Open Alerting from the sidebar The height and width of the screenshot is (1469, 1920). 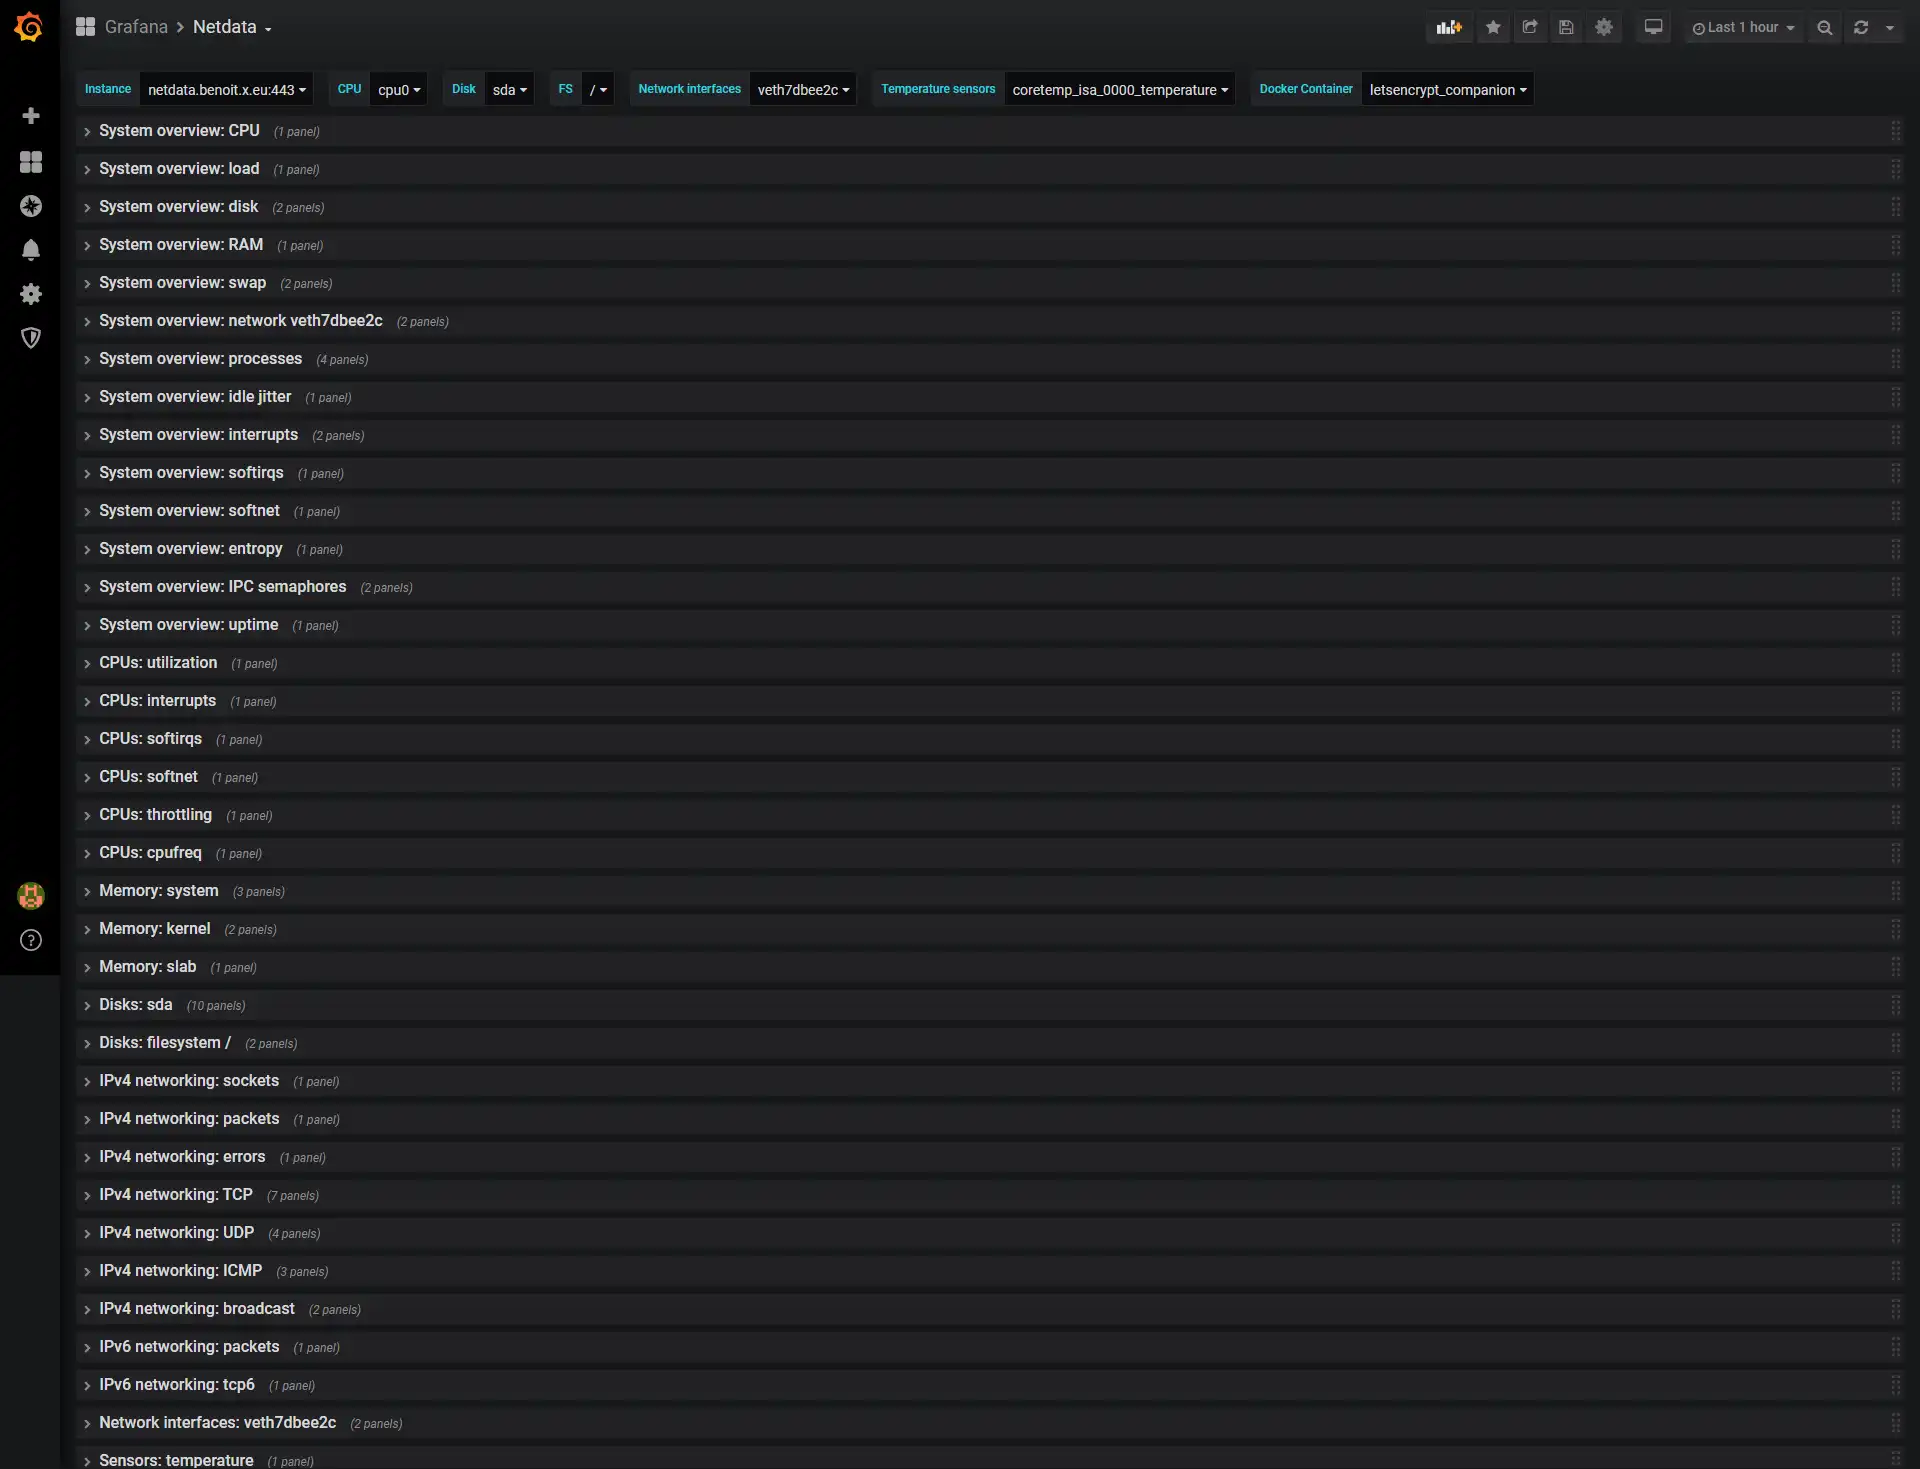point(31,249)
